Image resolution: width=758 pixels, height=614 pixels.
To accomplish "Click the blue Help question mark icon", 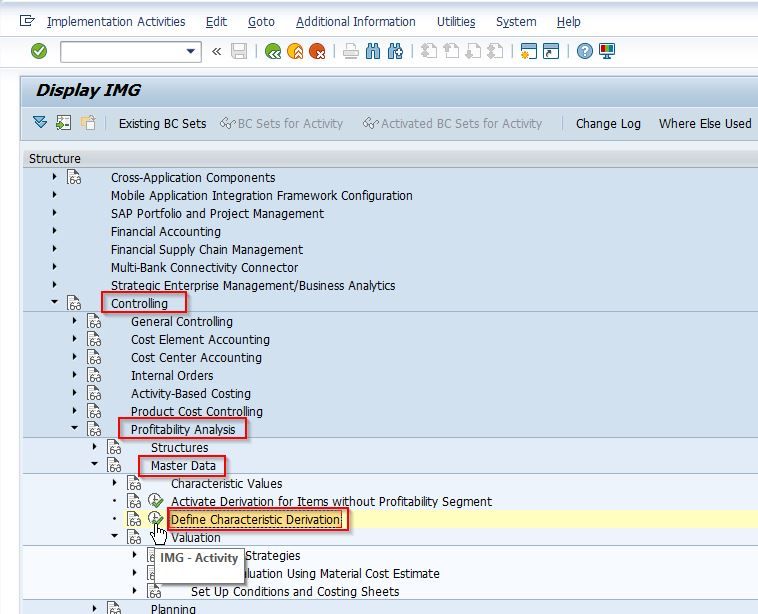I will (584, 51).
